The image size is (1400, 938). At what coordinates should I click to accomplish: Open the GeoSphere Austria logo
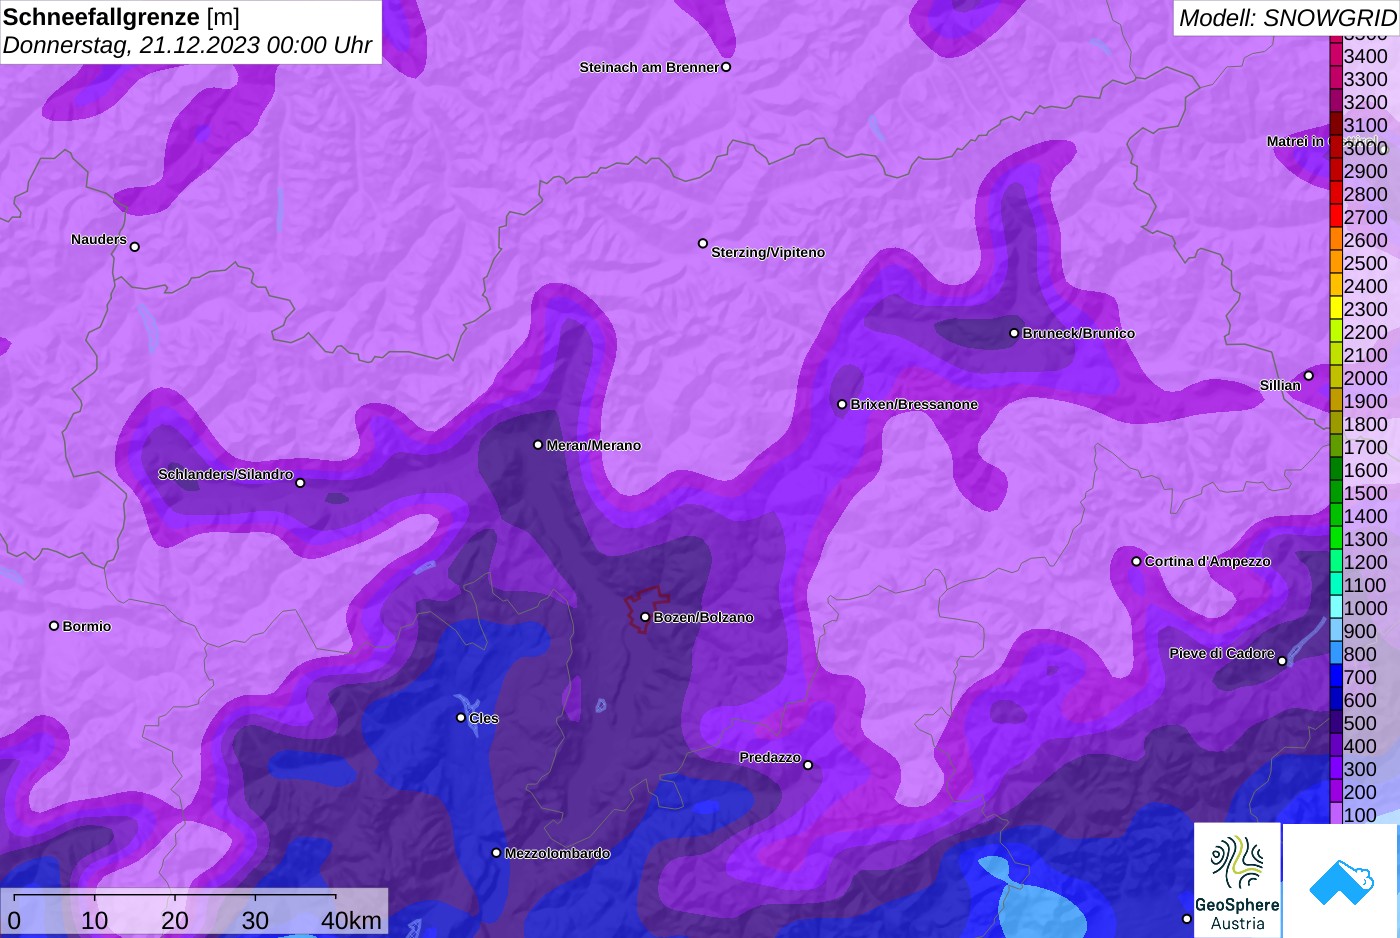pos(1237,881)
